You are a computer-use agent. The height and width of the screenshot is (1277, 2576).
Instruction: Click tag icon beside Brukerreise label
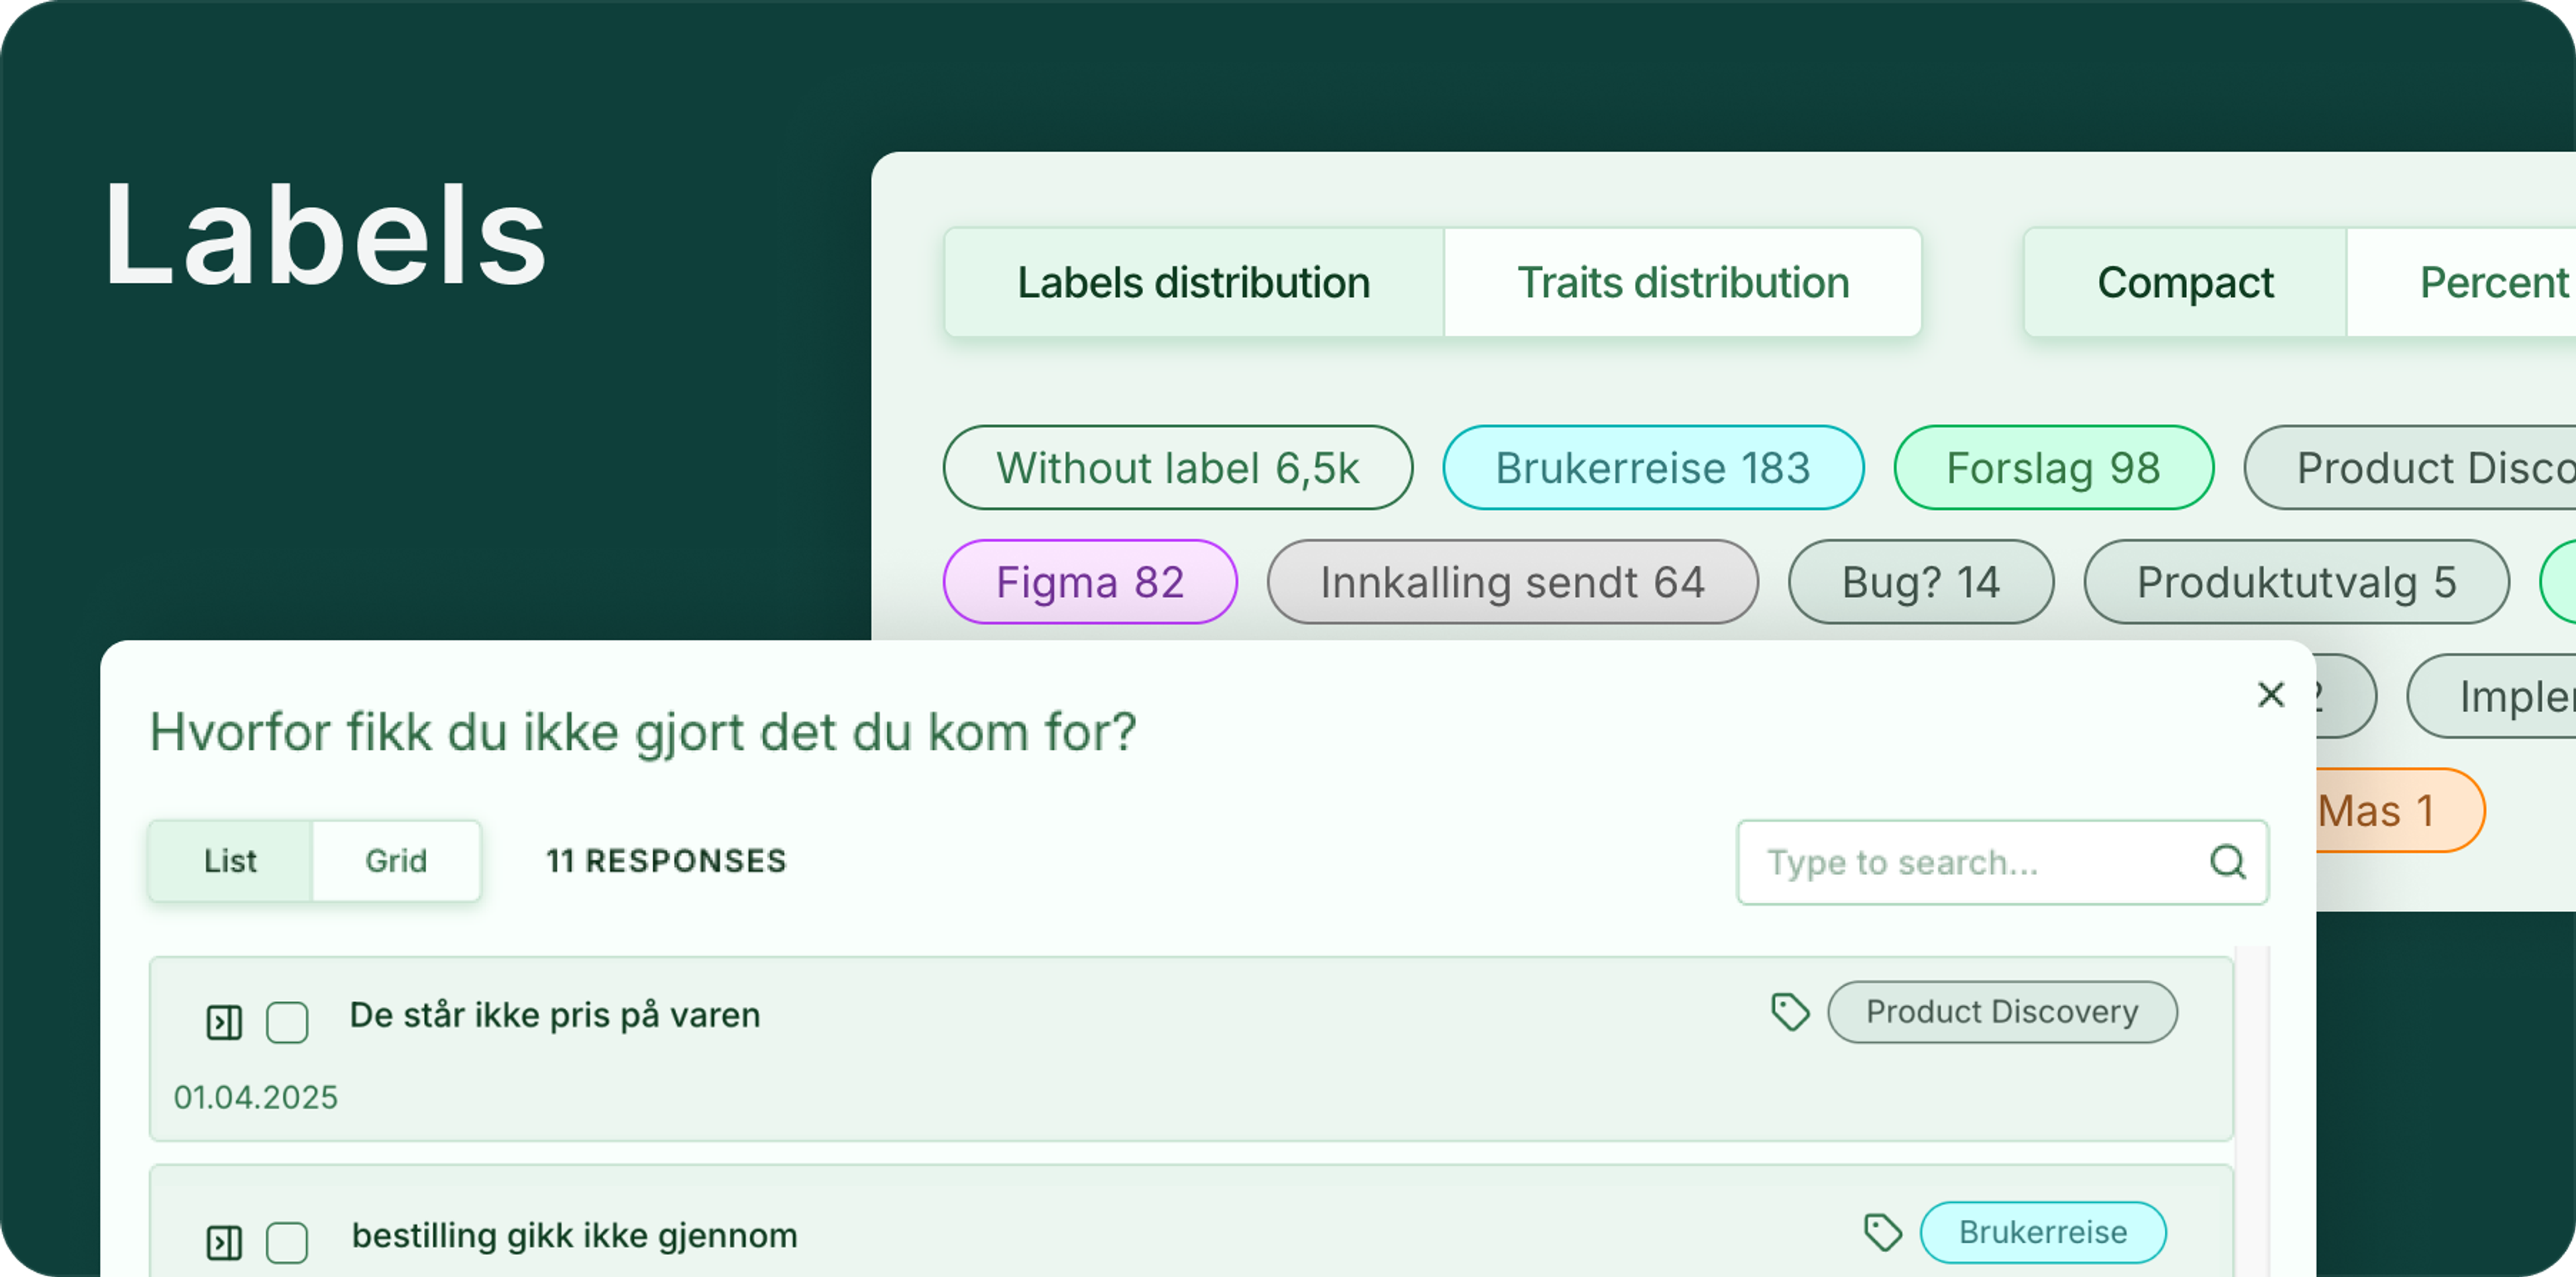(1882, 1232)
